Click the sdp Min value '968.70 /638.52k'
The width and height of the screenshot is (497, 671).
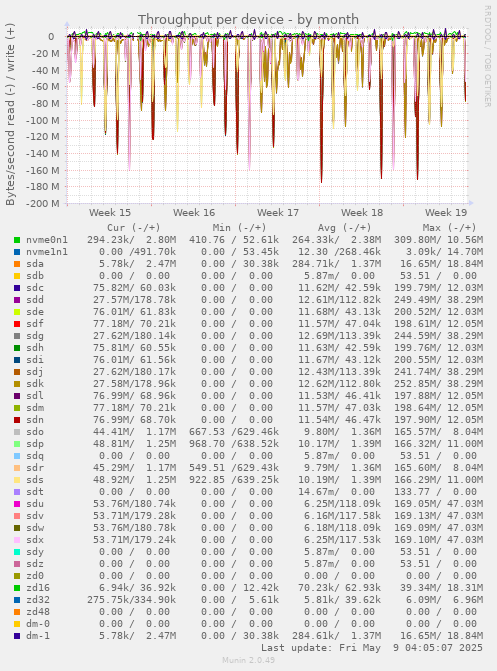point(234,444)
